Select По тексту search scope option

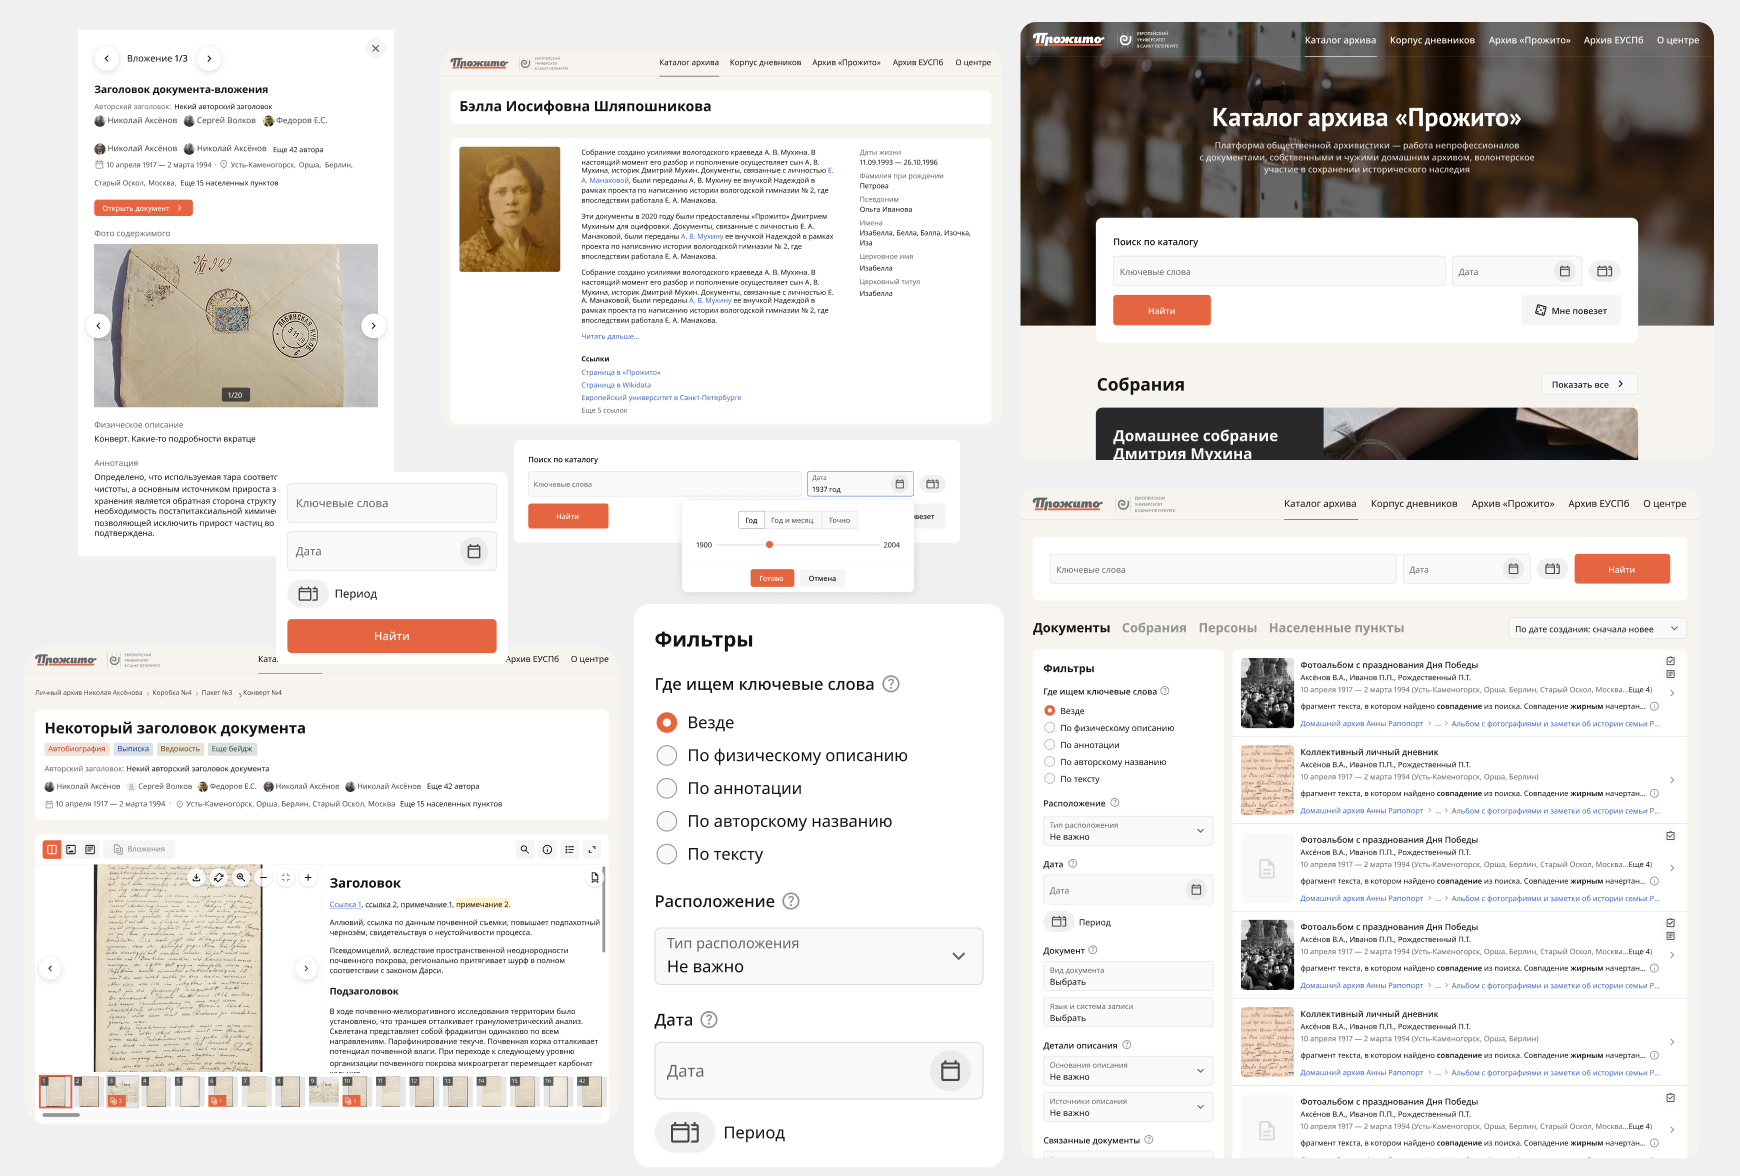[x=667, y=854]
